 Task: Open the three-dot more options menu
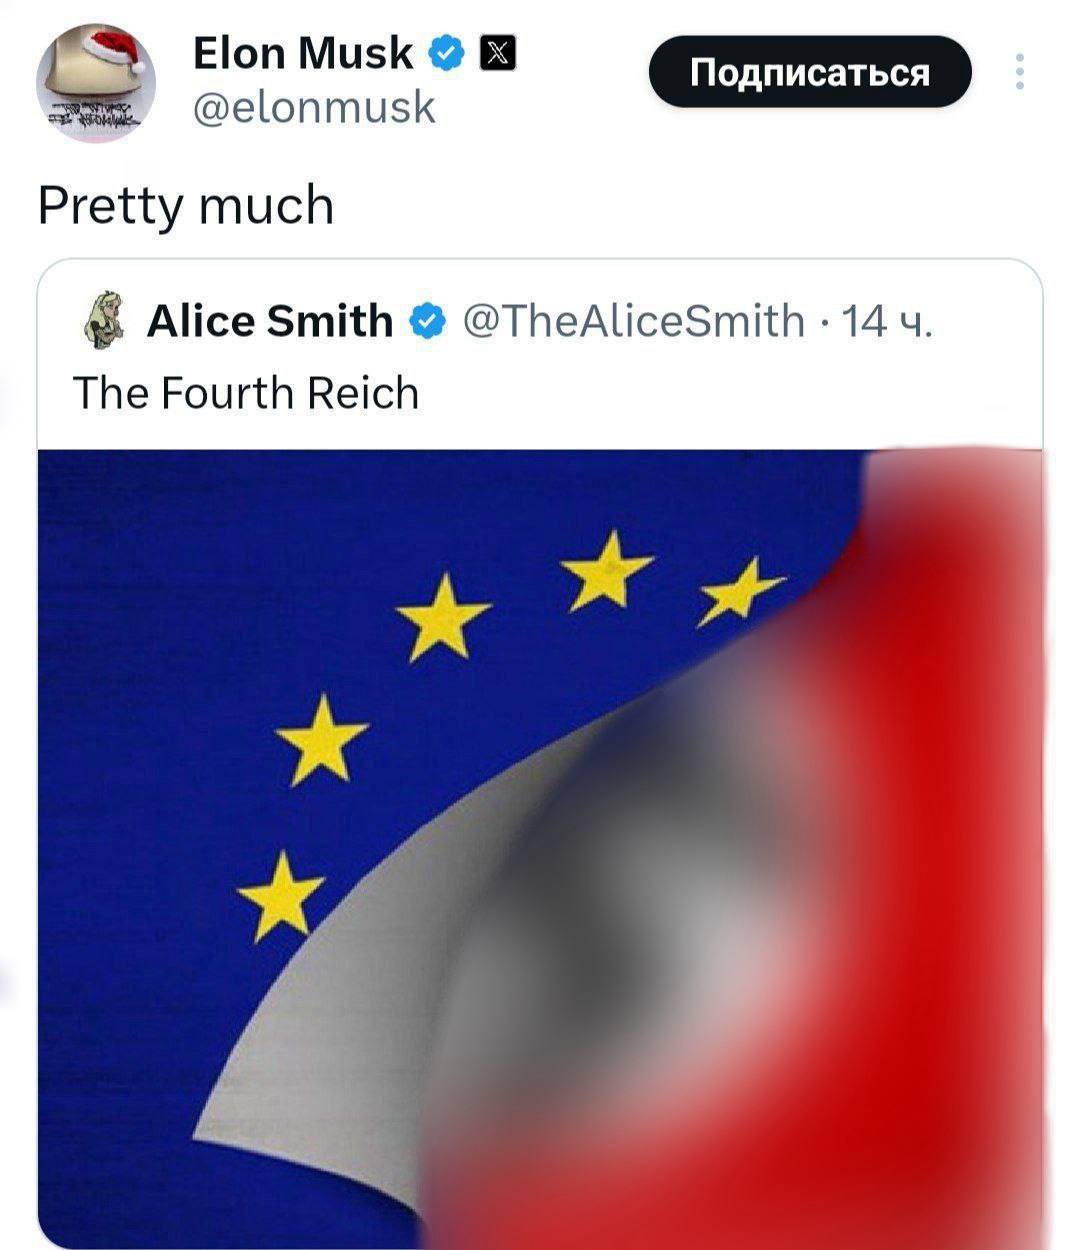[x=1019, y=72]
